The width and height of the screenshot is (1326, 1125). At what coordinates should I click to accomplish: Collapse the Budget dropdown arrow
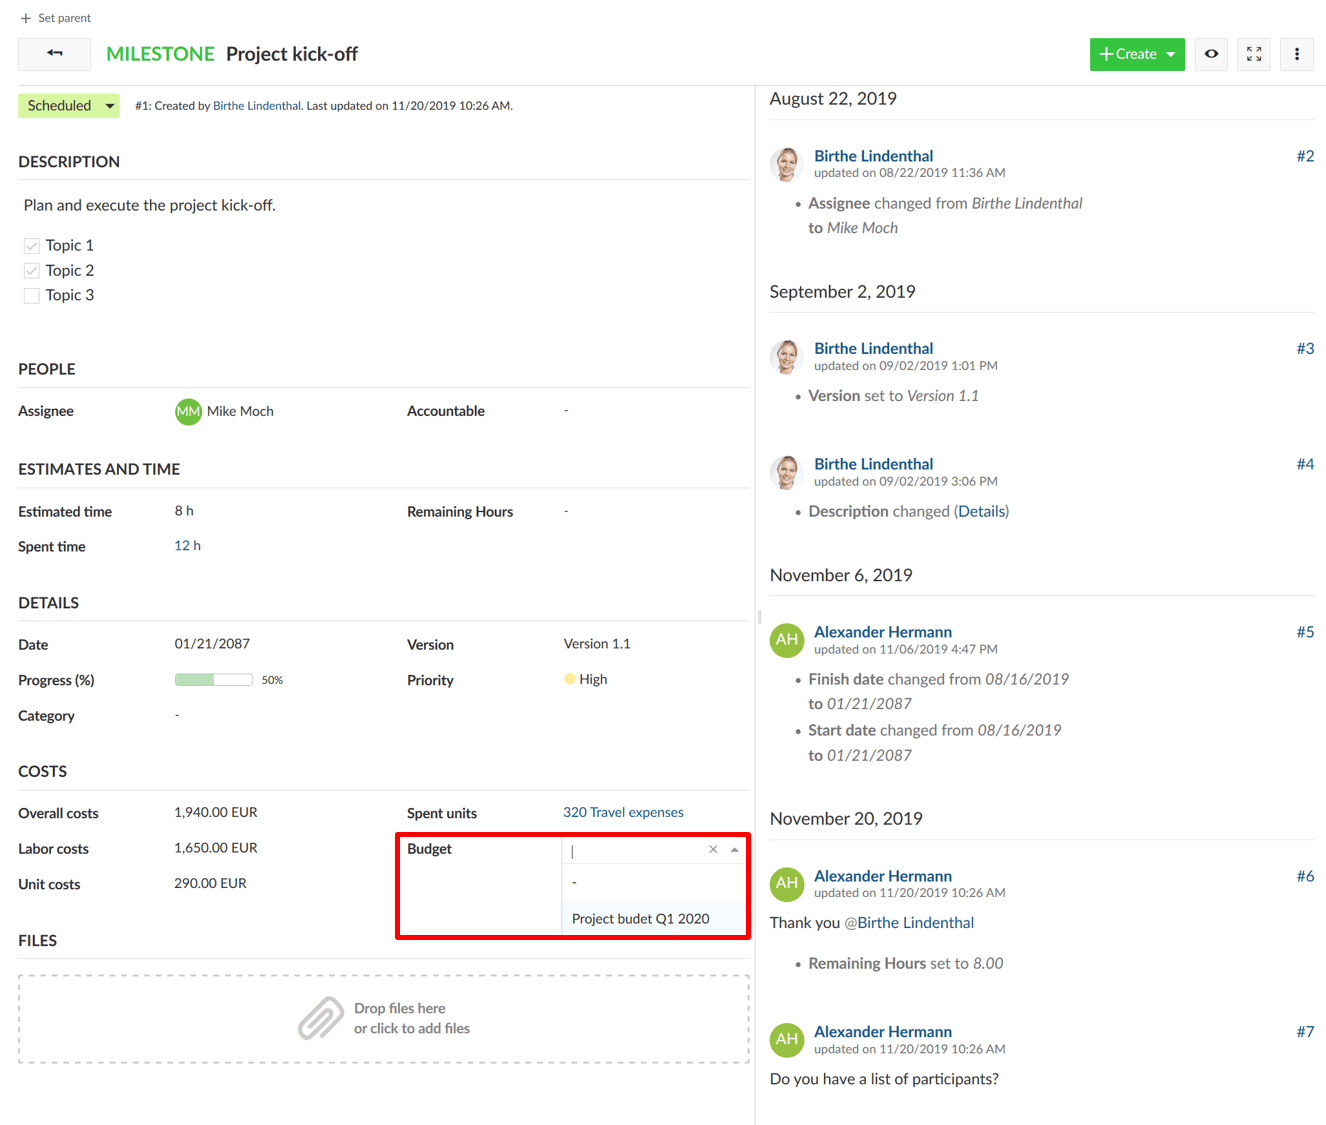(x=735, y=849)
